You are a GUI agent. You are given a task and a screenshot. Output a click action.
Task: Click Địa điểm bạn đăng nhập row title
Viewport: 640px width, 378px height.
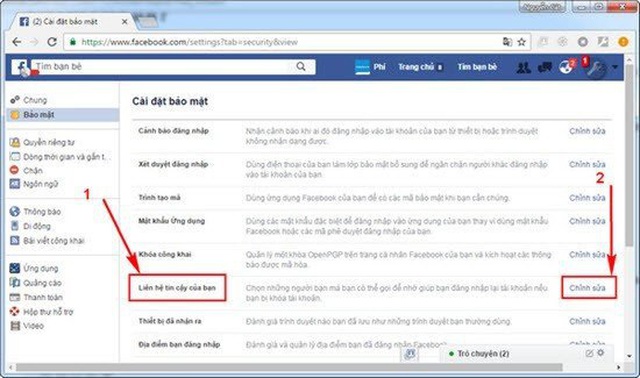click(179, 345)
